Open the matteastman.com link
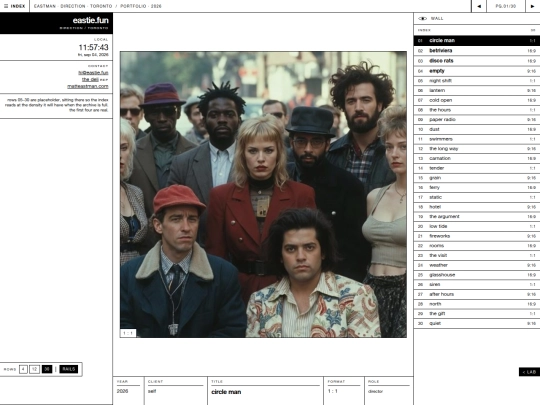540x405 pixels. pos(87,86)
